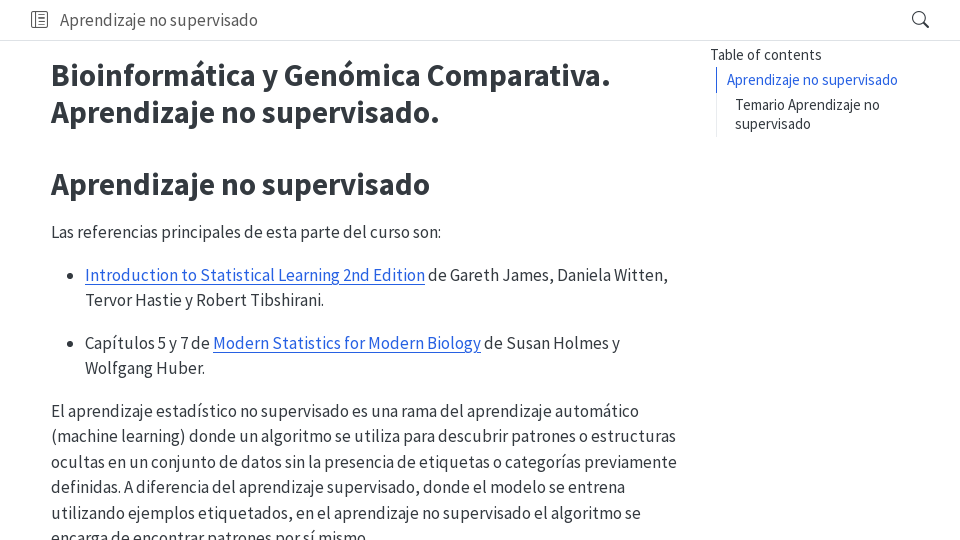Click the navbar title Aprendizaje no supervisado

[x=158, y=20]
